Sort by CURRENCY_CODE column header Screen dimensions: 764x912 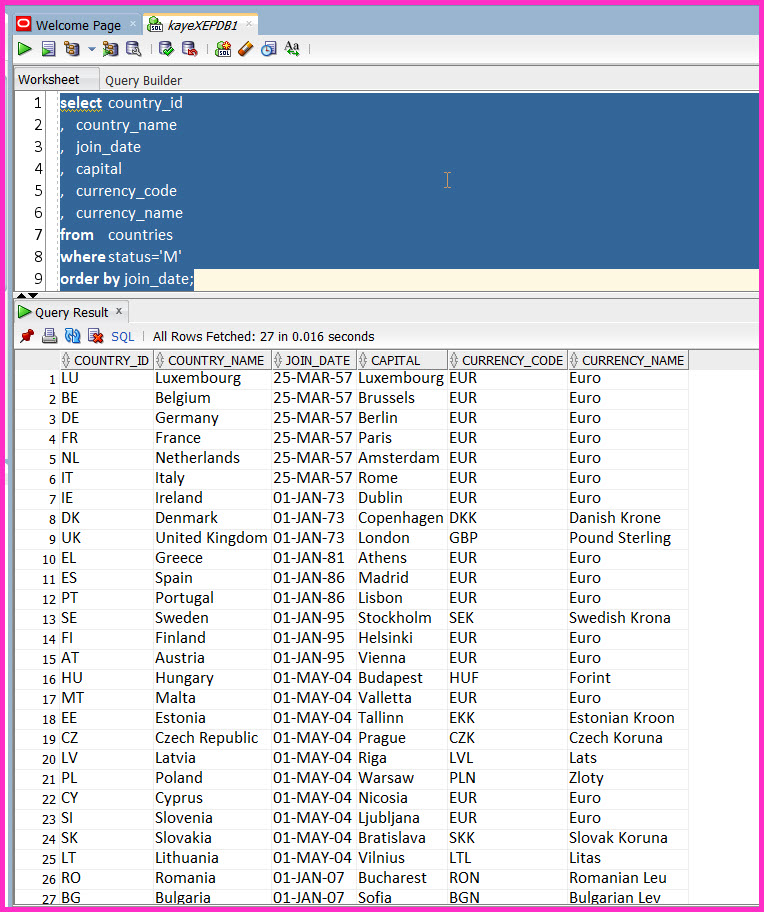[x=508, y=361]
